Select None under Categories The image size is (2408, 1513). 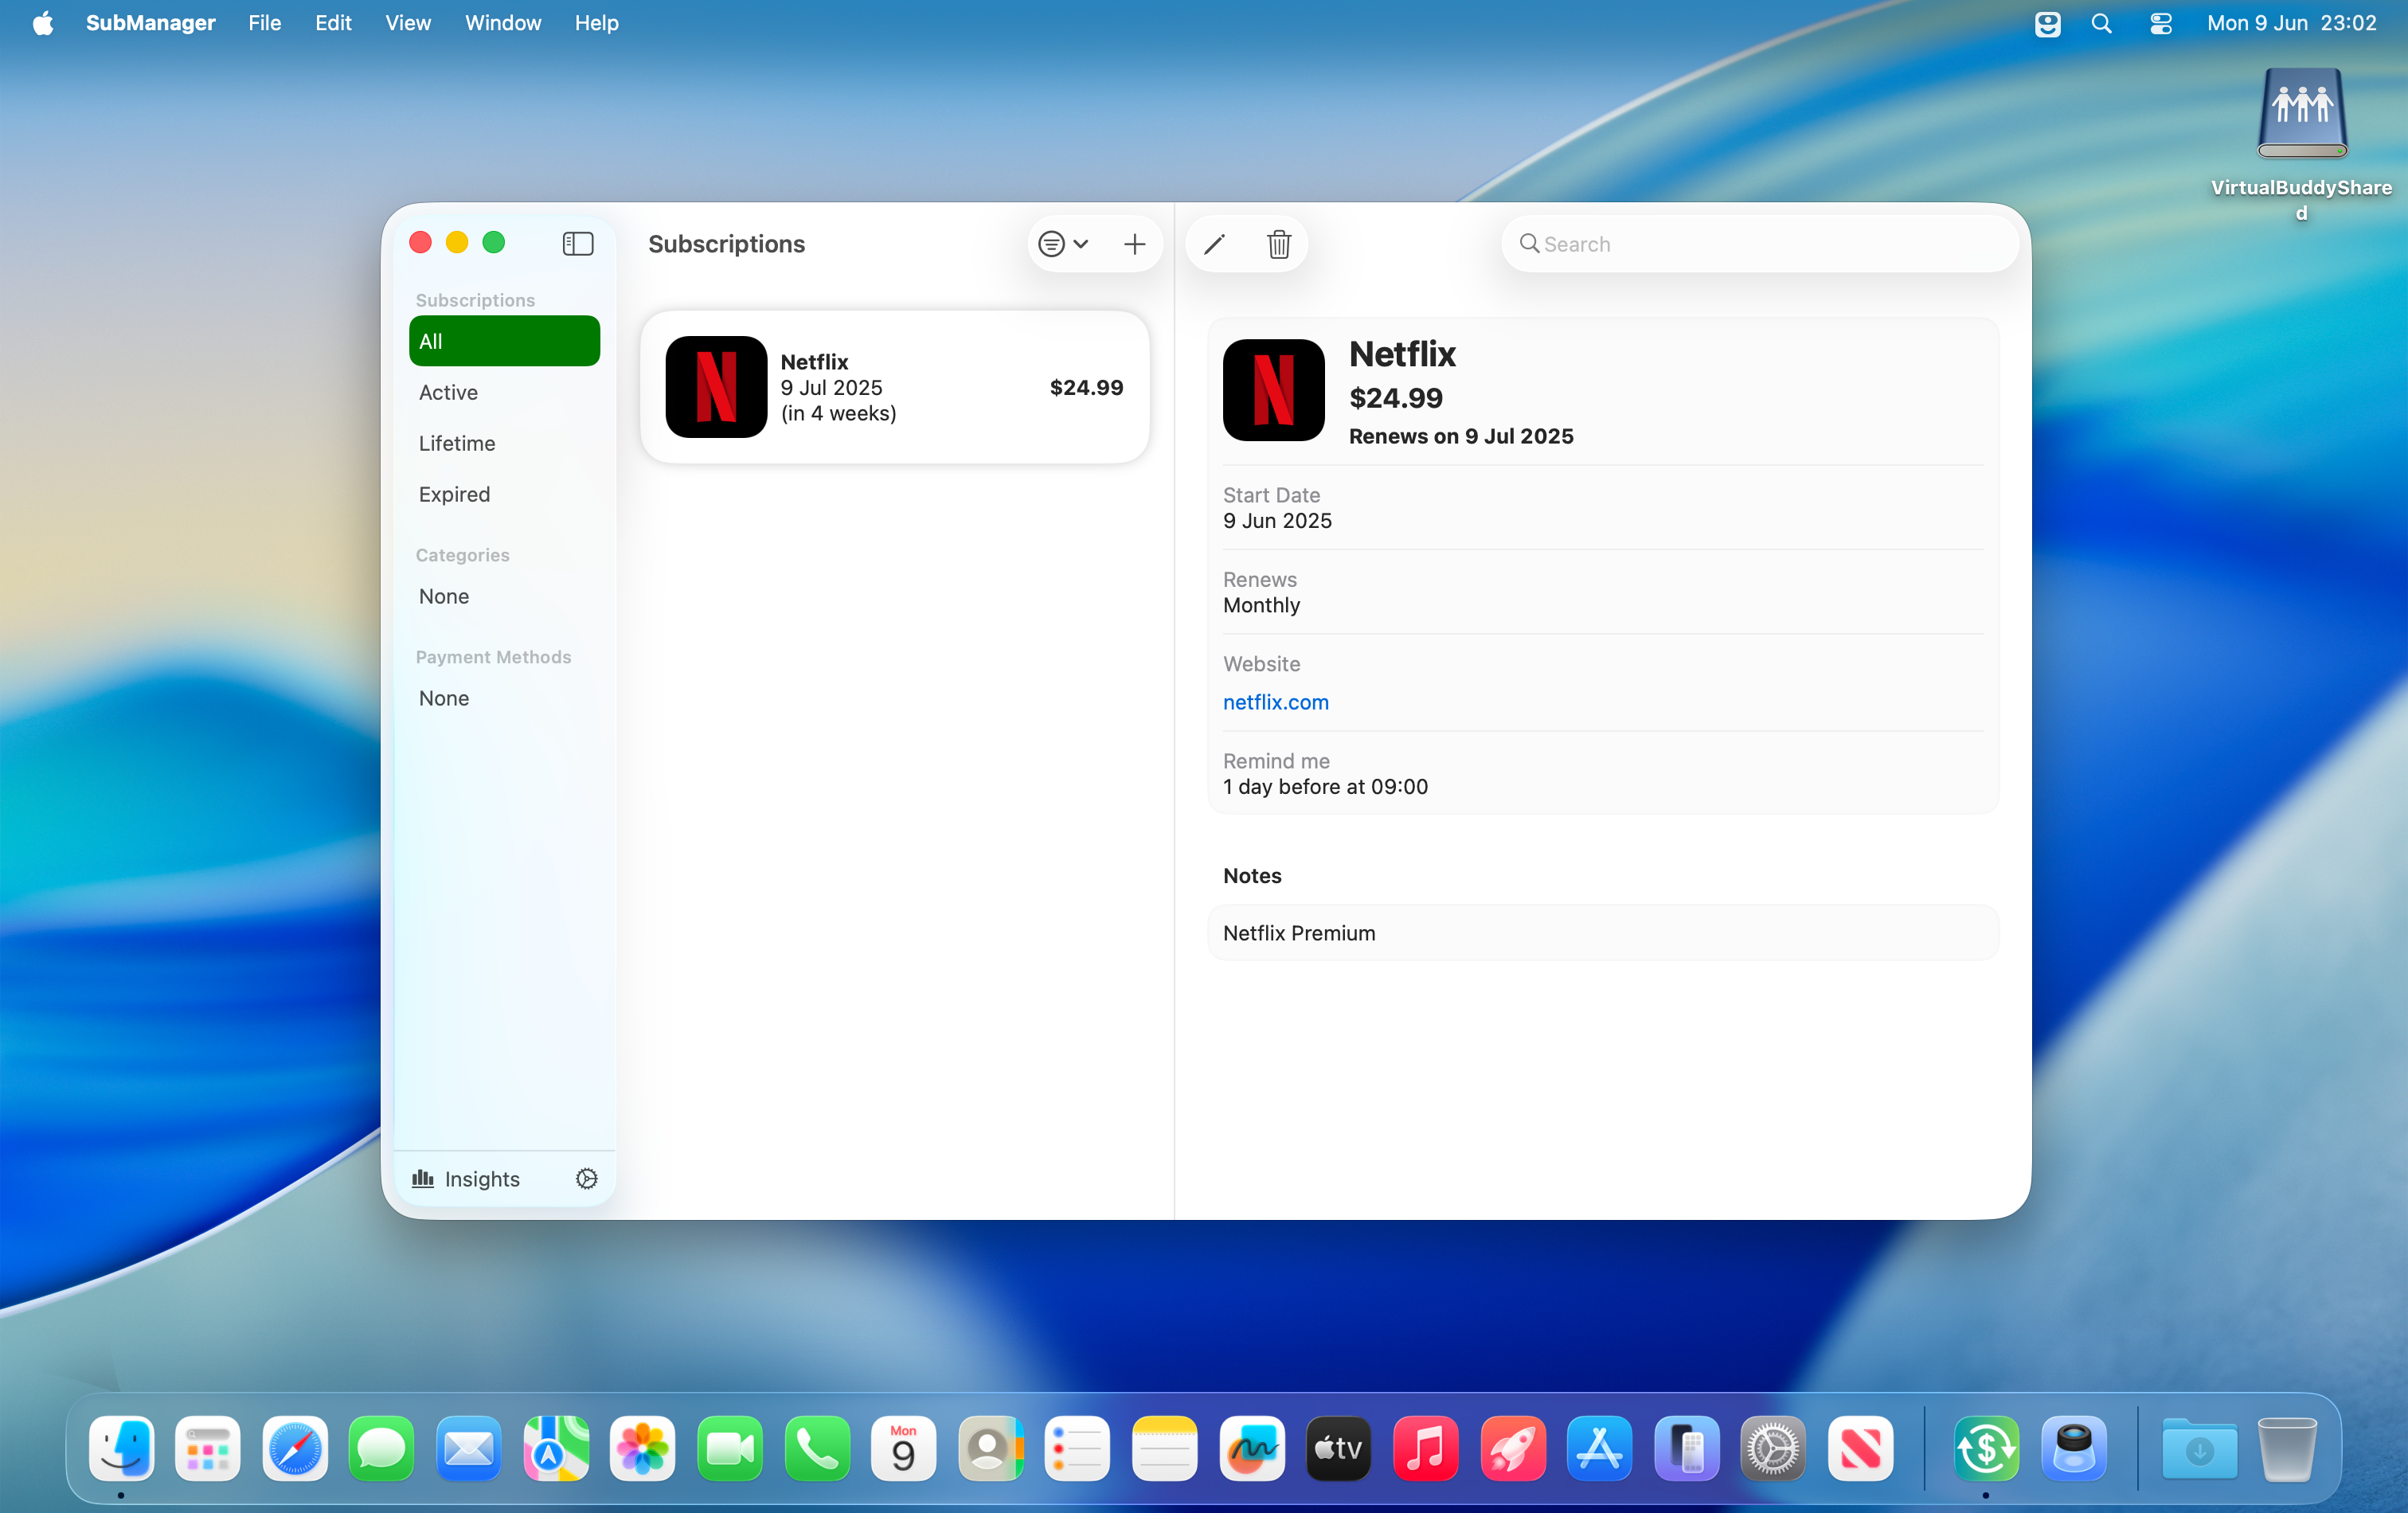click(x=504, y=596)
